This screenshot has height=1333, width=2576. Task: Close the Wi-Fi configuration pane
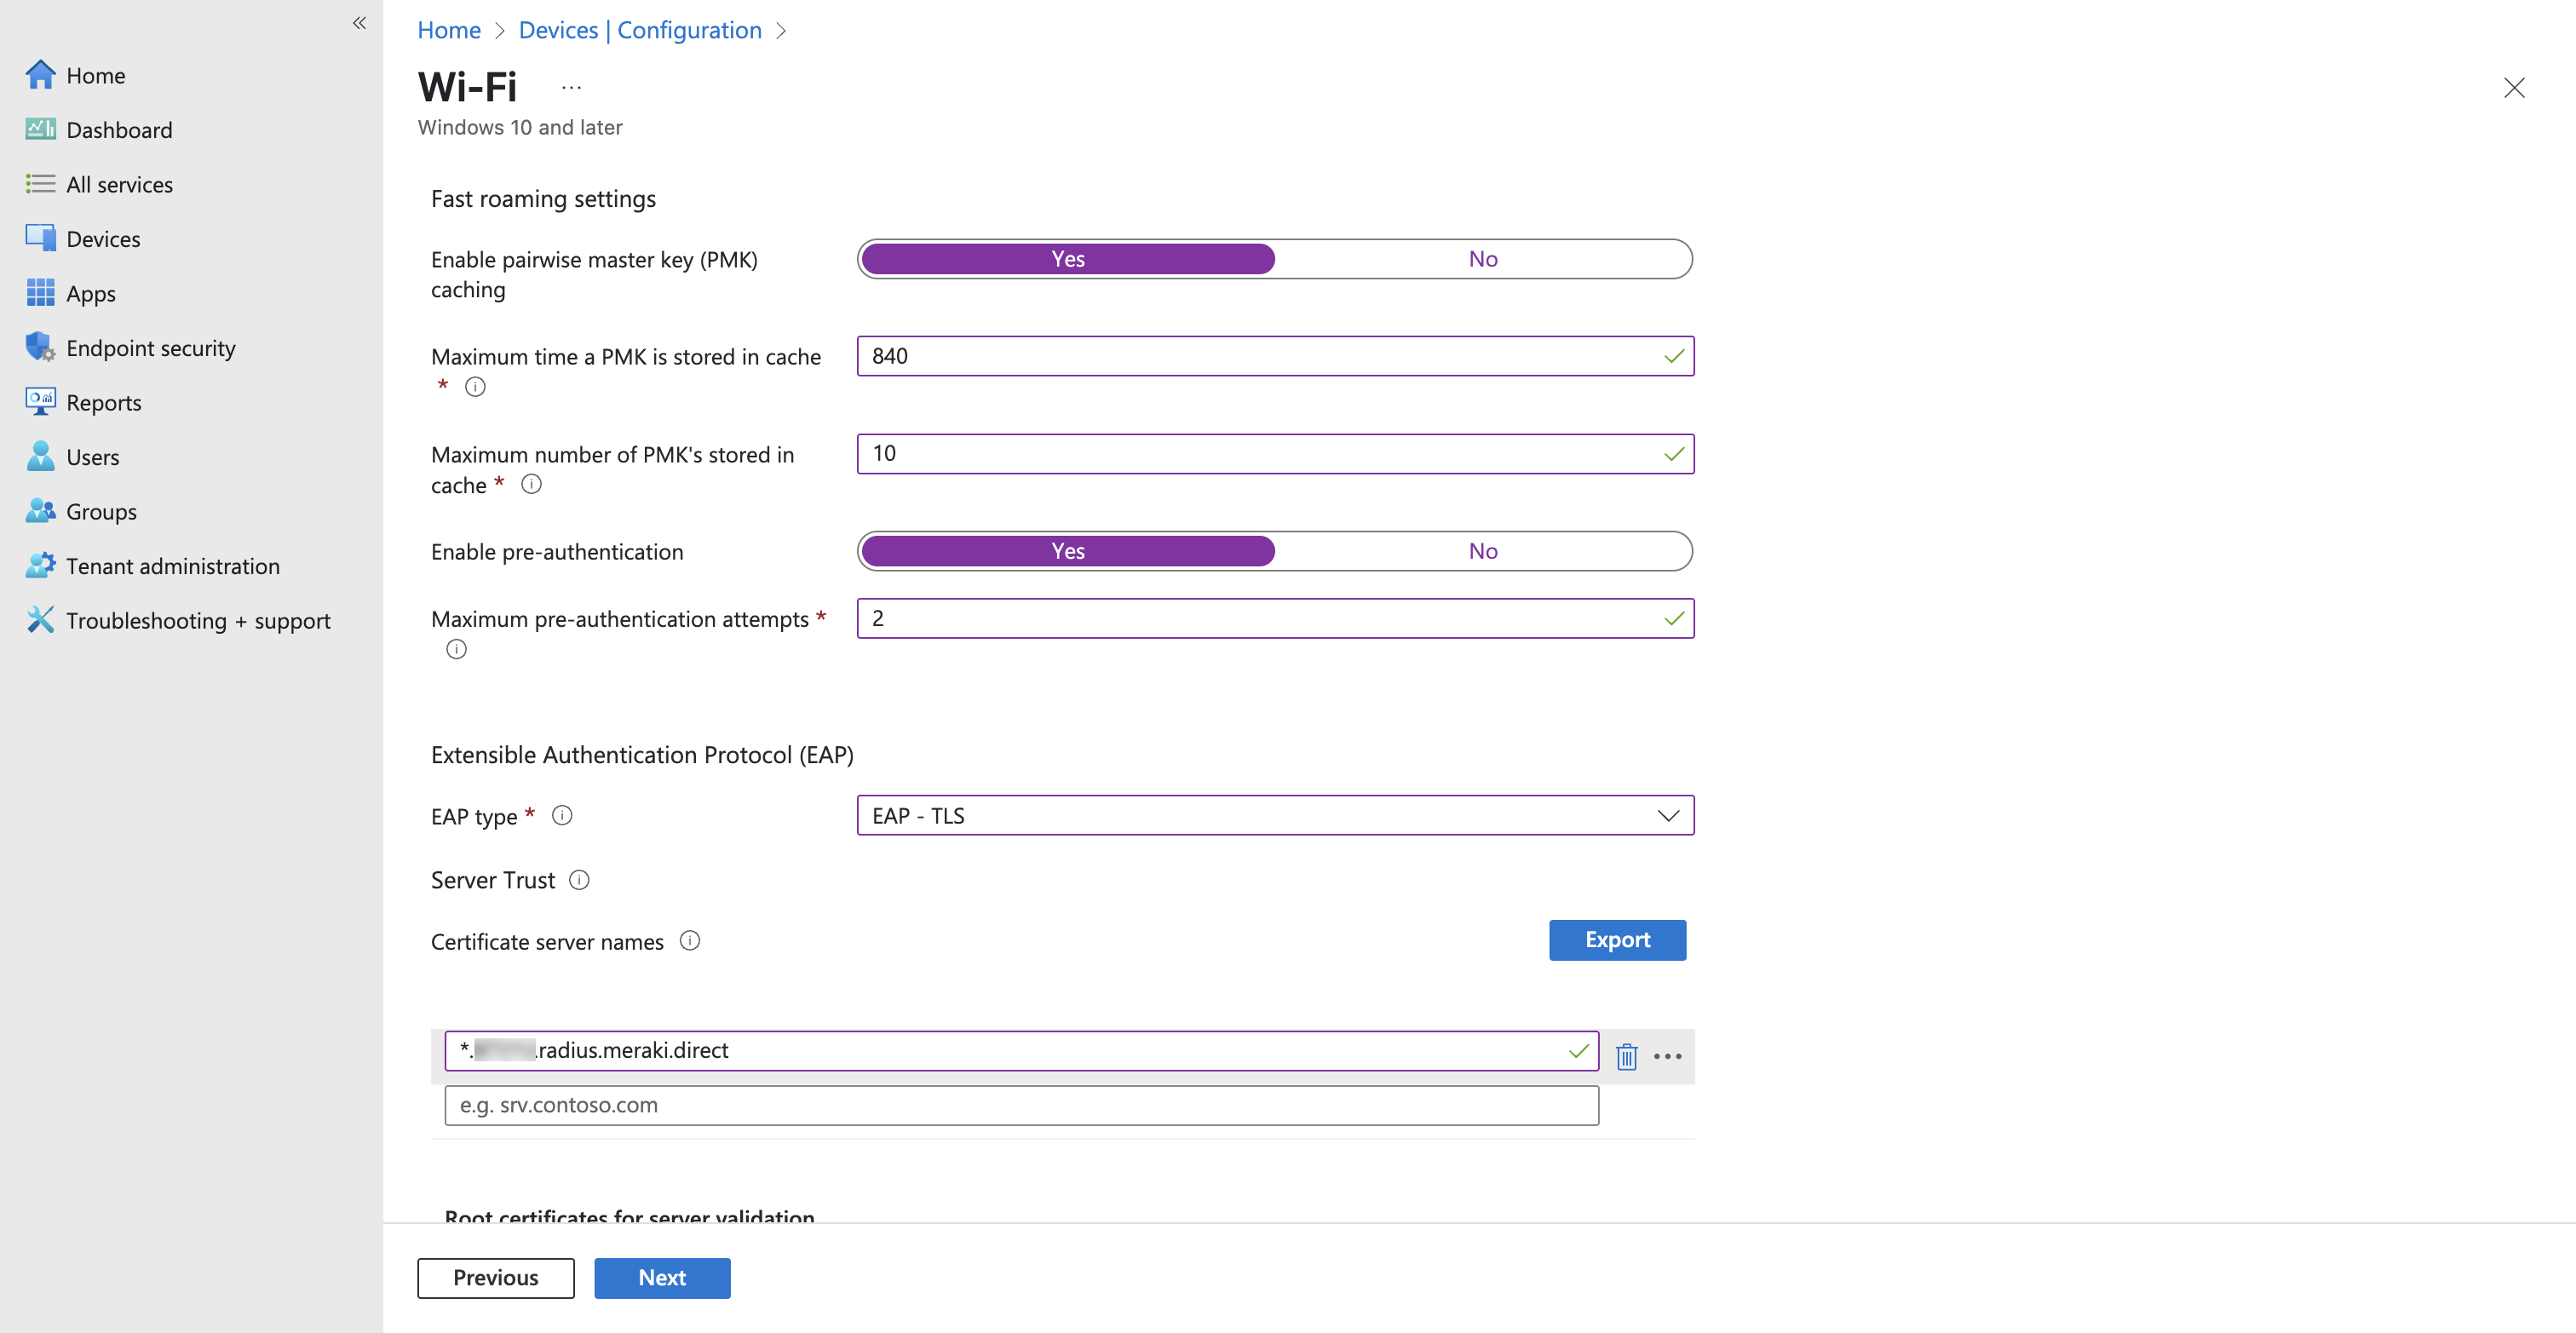tap(2514, 88)
